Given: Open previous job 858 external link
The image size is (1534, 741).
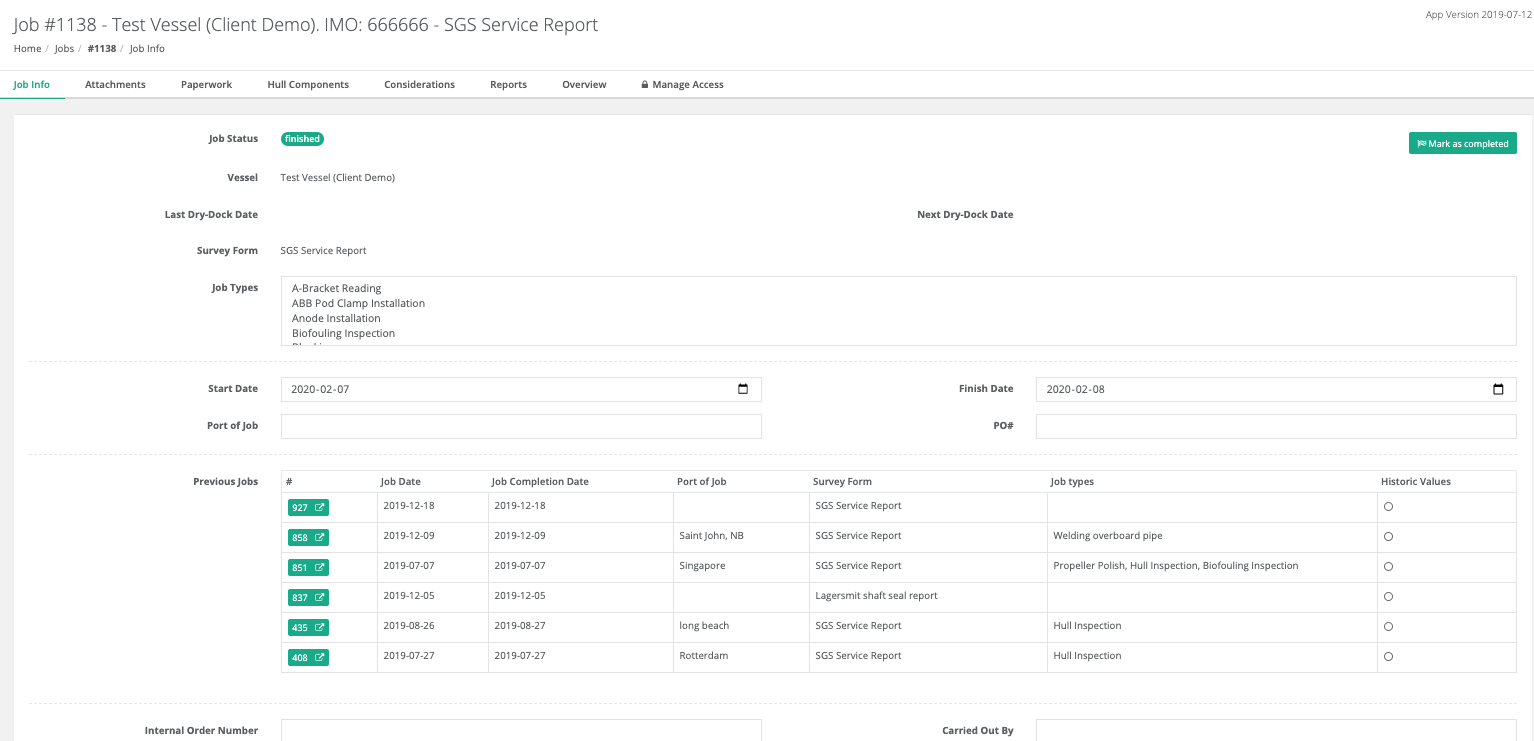Looking at the screenshot, I should pos(308,538).
